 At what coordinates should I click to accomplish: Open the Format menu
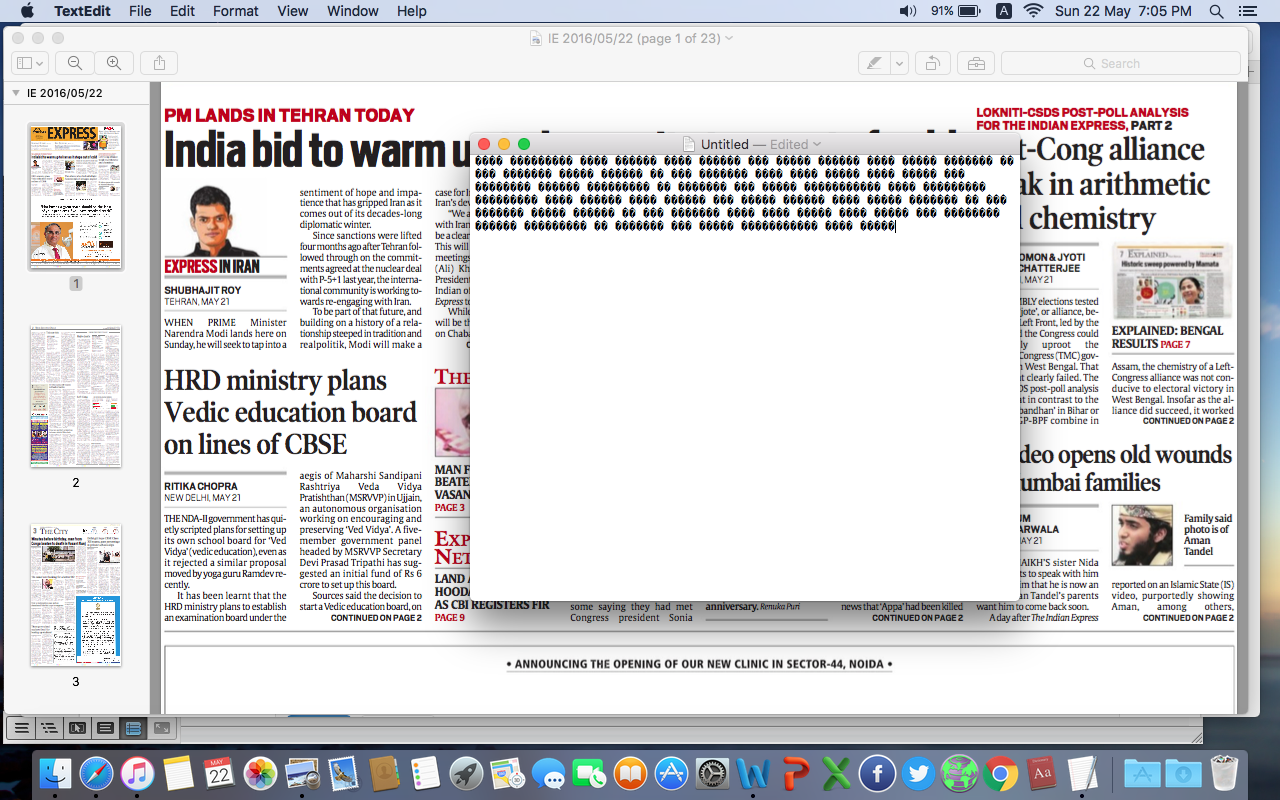coord(236,11)
